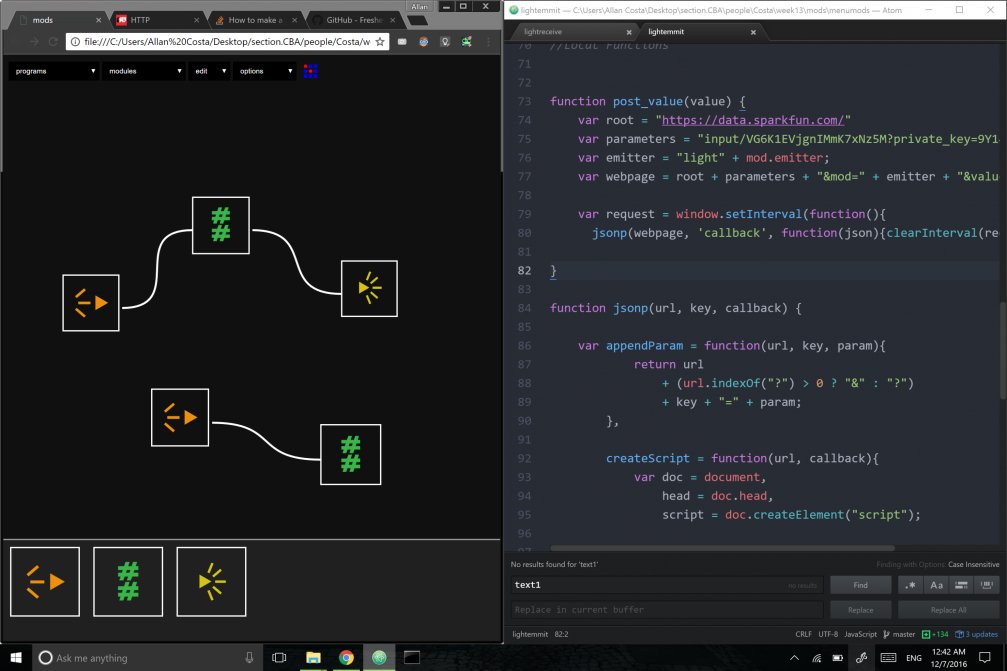The height and width of the screenshot is (671, 1007).
Task: Open the options dropdown menu
Action: click(264, 71)
